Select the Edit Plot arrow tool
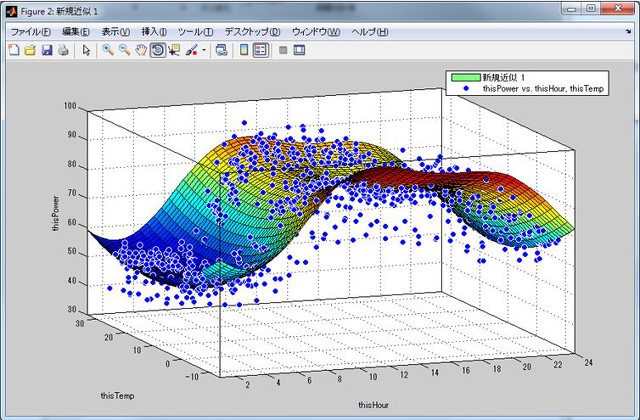The width and height of the screenshot is (640, 420). 86,50
